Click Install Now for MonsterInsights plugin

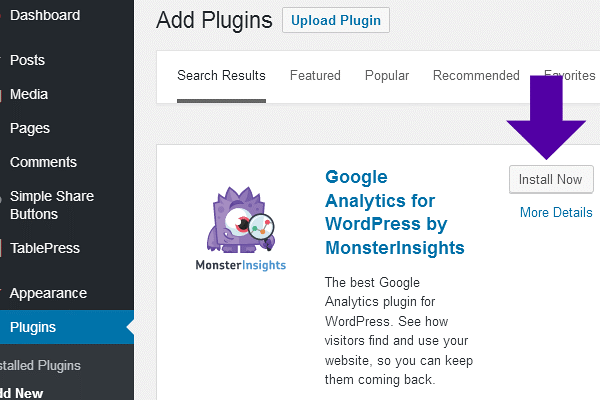[551, 179]
